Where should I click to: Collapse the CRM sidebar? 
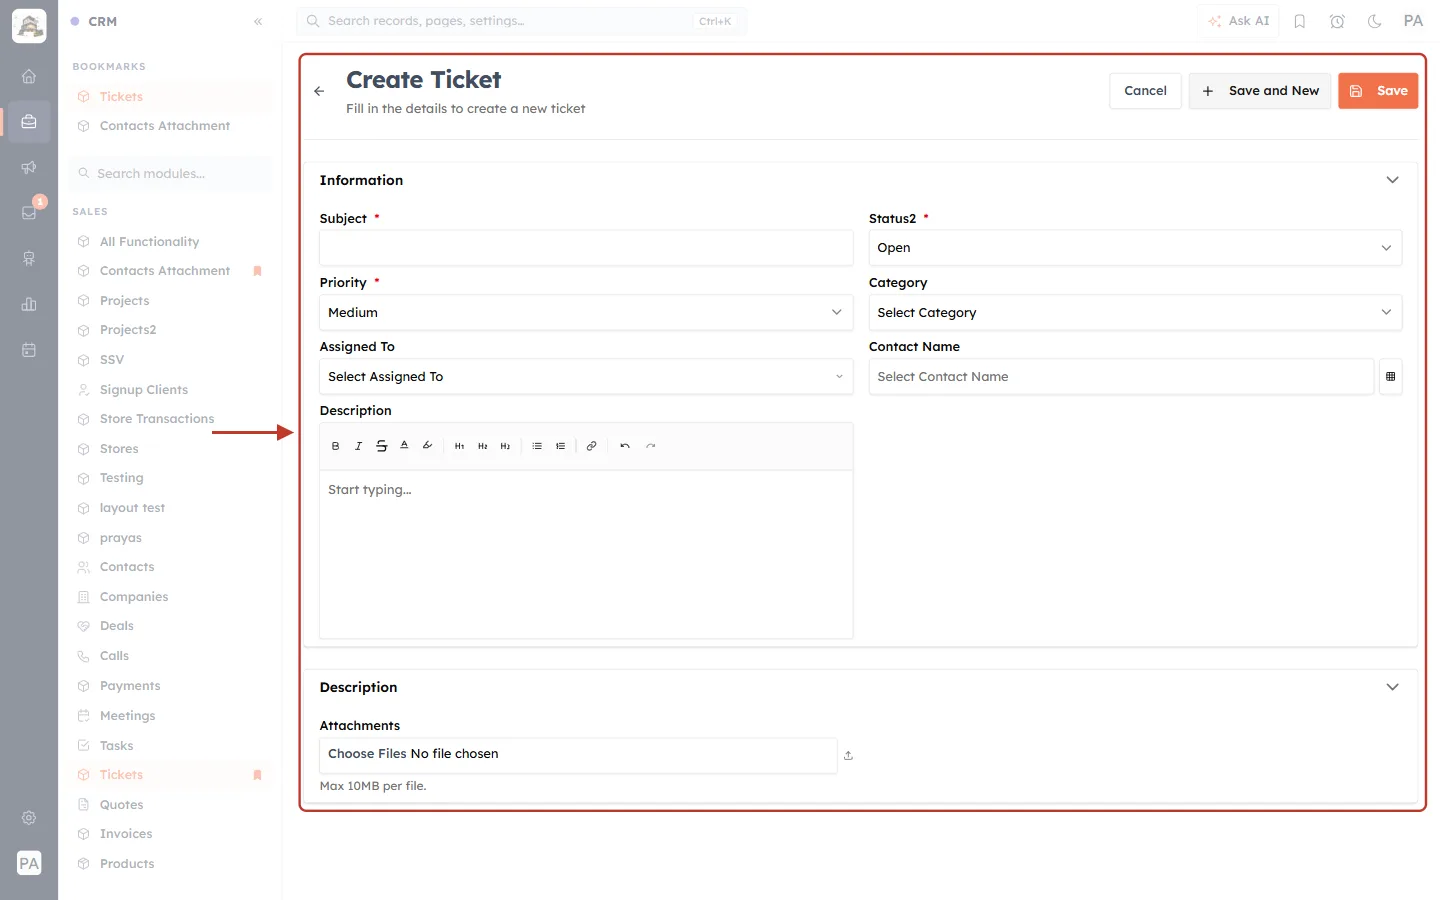[x=258, y=21]
